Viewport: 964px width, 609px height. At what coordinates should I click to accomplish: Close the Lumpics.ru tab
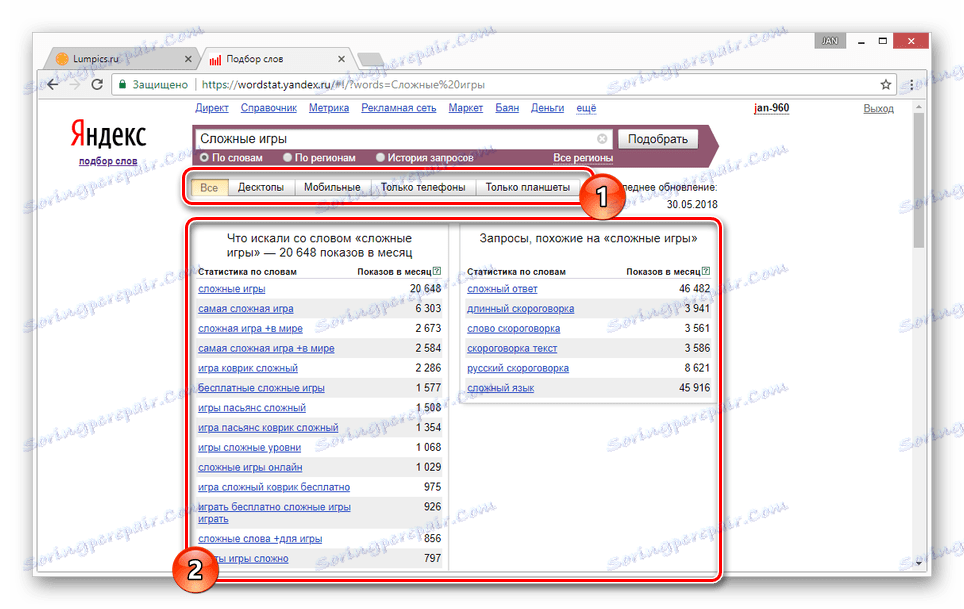pos(188,59)
